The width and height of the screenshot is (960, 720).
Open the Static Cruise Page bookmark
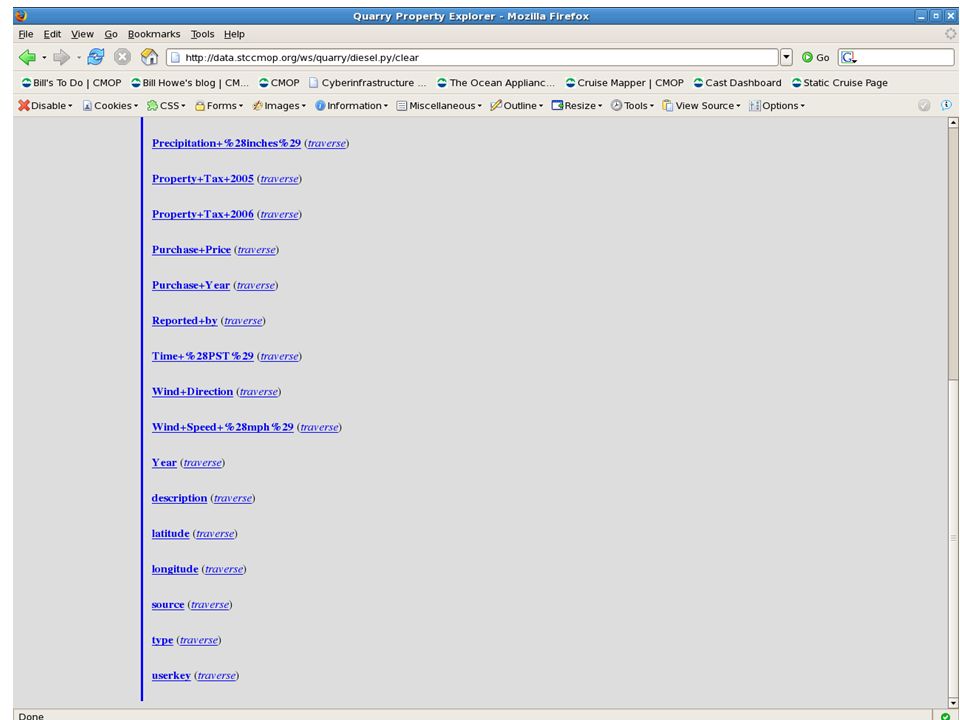pyautogui.click(x=839, y=83)
